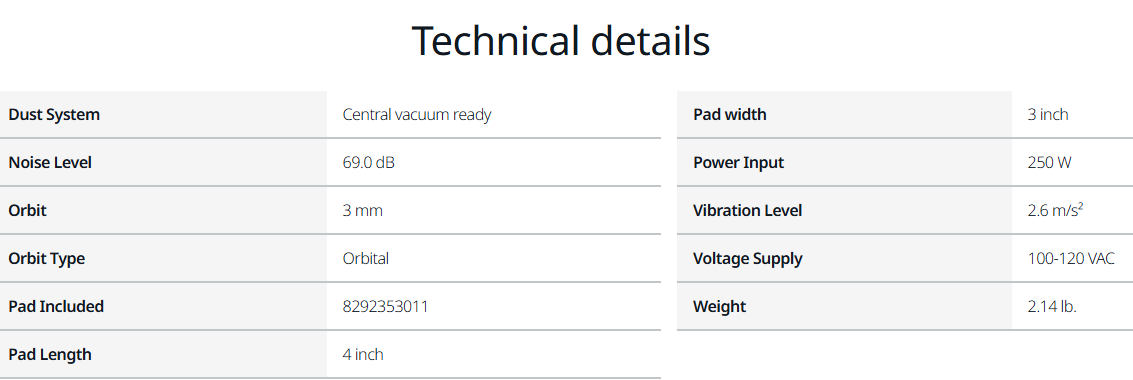1133x380 pixels.
Task: Select the Dust System label
Action: click(54, 114)
